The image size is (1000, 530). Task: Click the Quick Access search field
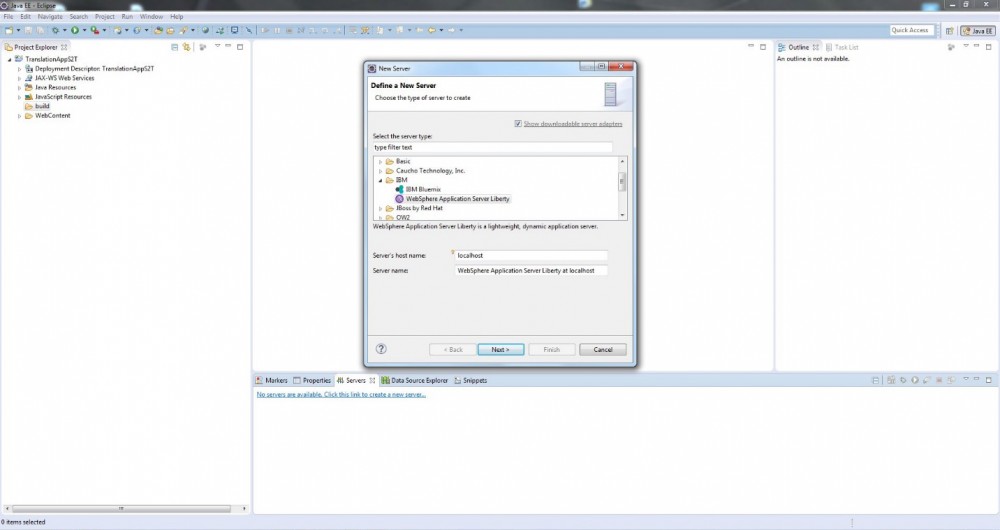tap(911, 30)
